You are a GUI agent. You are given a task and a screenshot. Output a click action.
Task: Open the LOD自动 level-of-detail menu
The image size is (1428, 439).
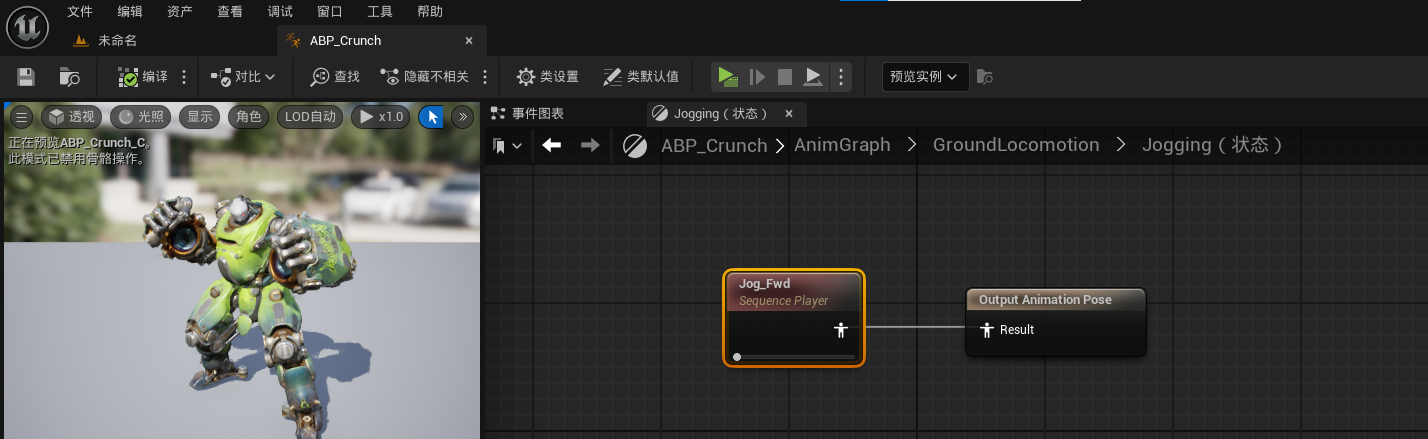pyautogui.click(x=310, y=117)
